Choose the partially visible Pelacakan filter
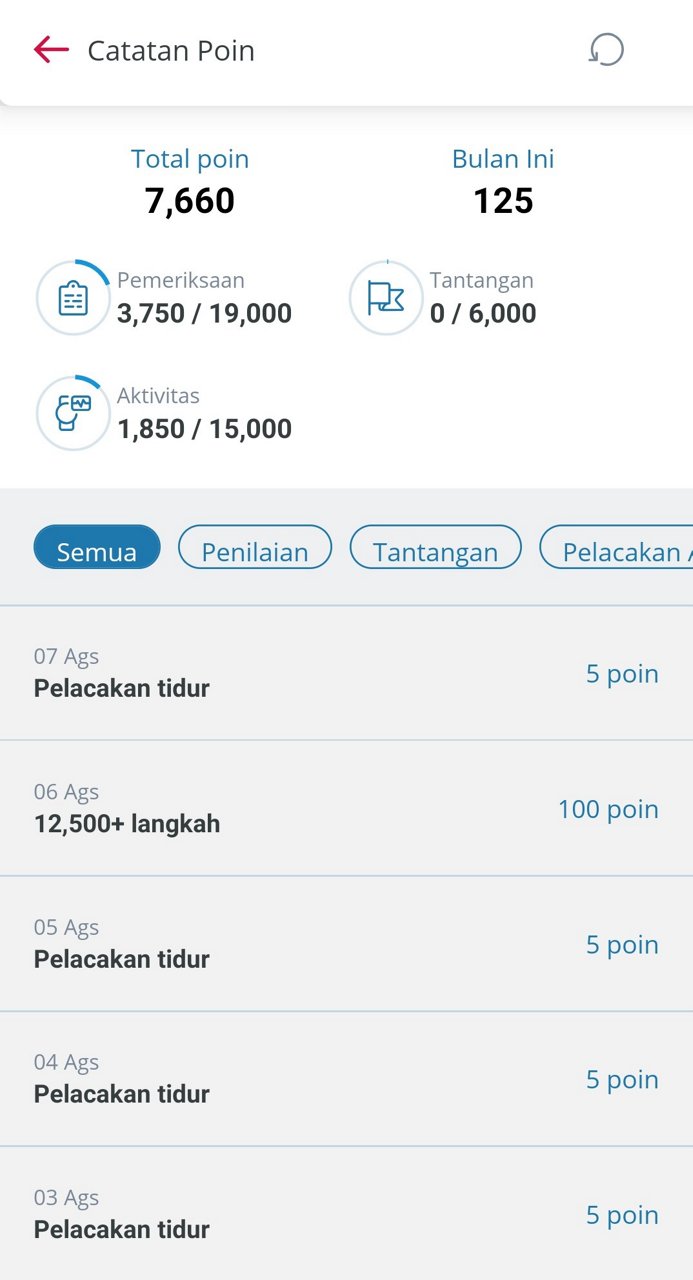The height and width of the screenshot is (1280, 693). click(618, 548)
